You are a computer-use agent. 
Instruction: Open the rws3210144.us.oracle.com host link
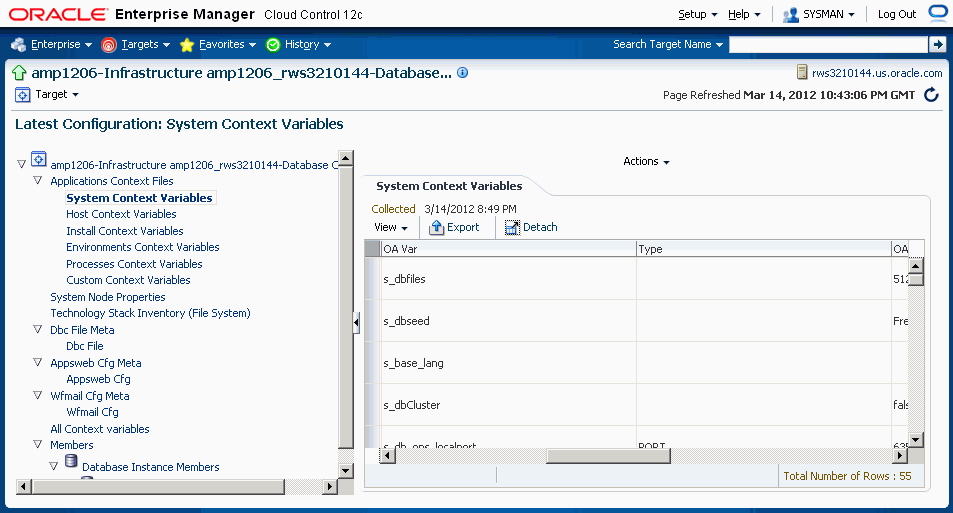[x=877, y=73]
